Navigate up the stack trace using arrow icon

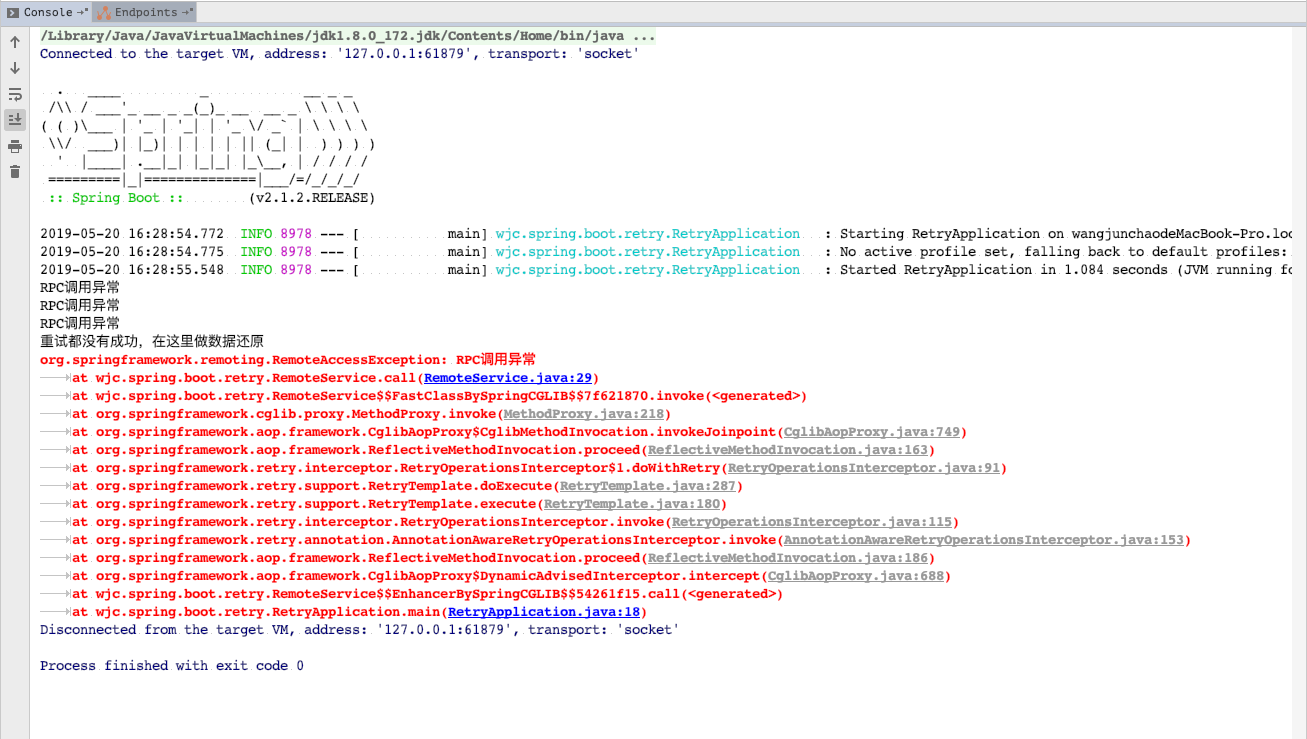pyautogui.click(x=14, y=42)
